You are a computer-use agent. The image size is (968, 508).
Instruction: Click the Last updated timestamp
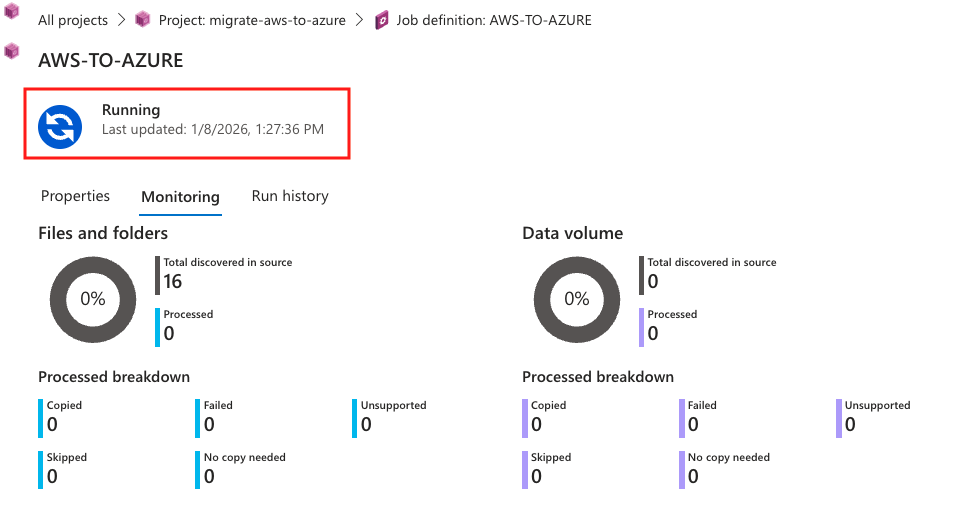(212, 130)
